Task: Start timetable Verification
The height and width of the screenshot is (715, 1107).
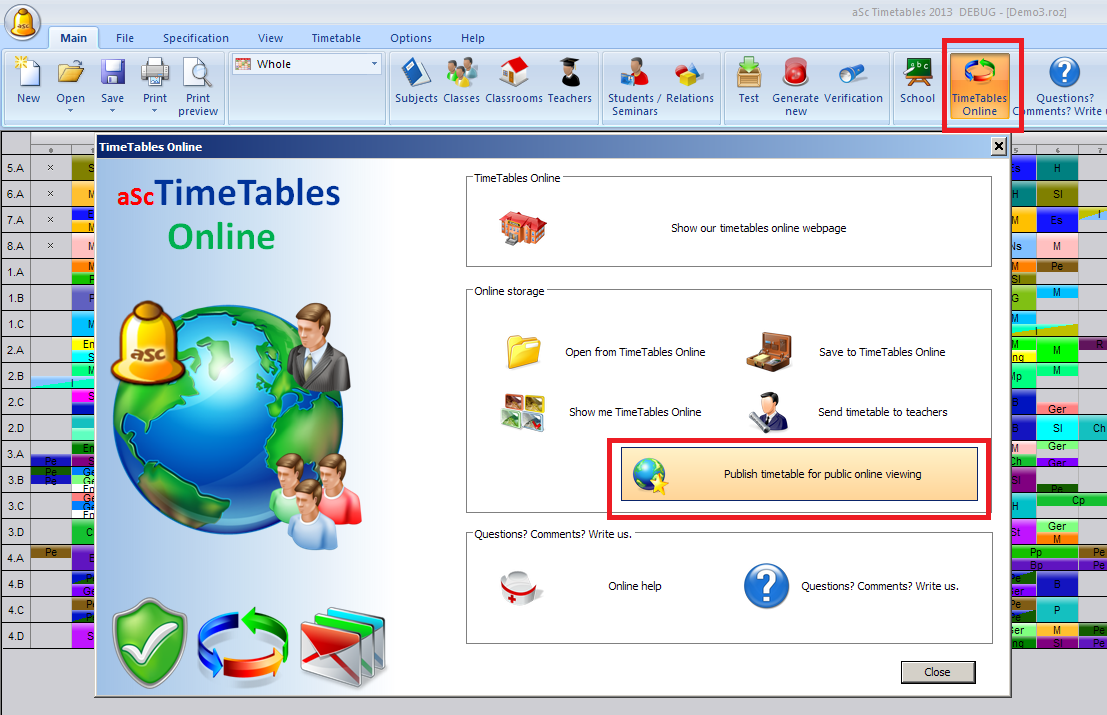Action: click(x=853, y=81)
